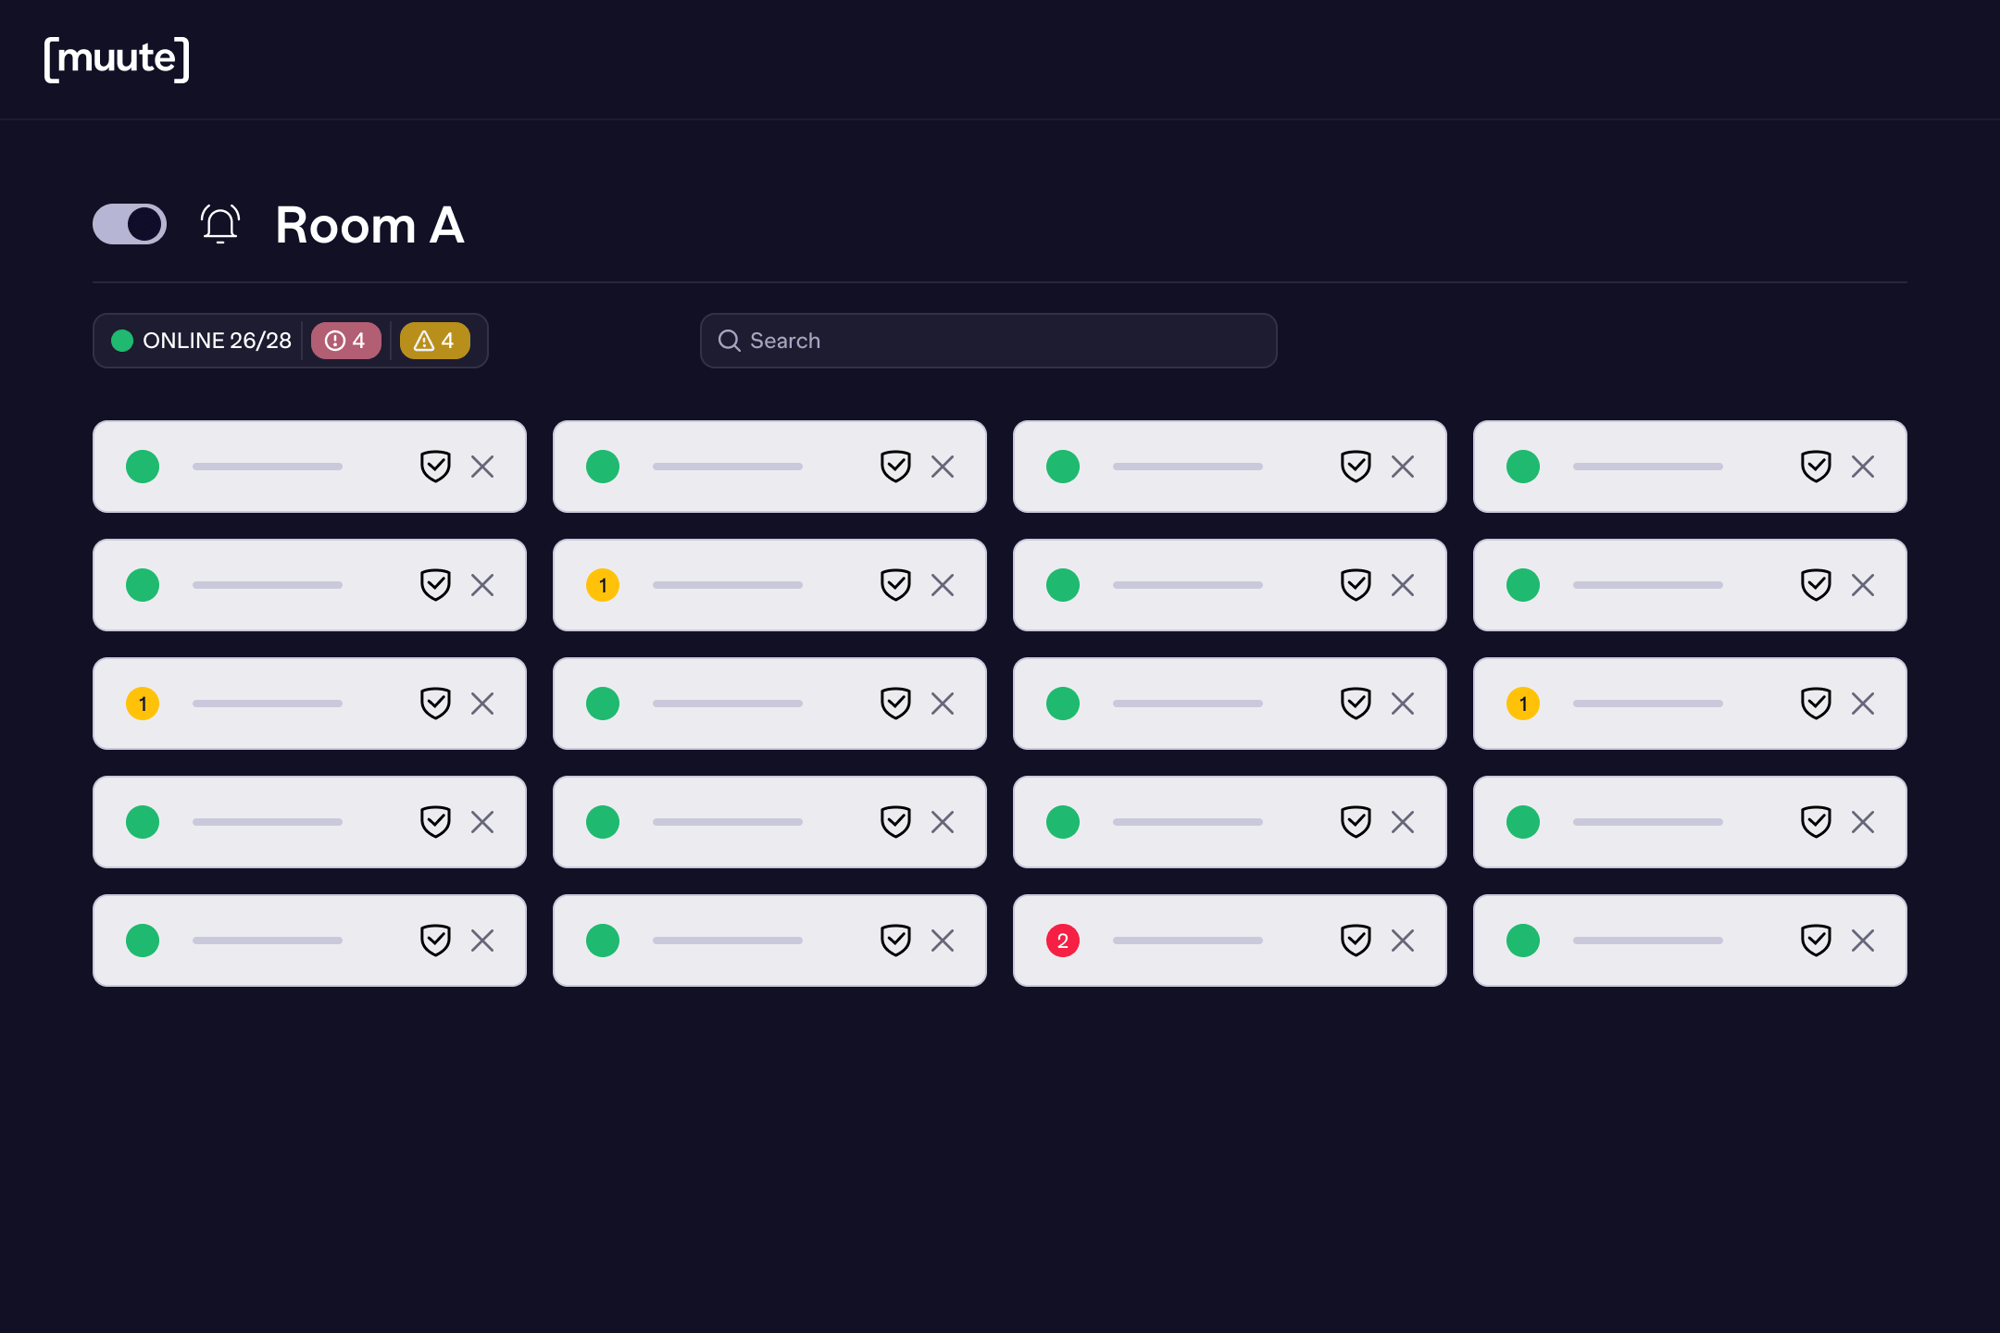Click the shield on the third-row leftmost warning card
The height and width of the screenshot is (1333, 2000).
click(x=435, y=703)
